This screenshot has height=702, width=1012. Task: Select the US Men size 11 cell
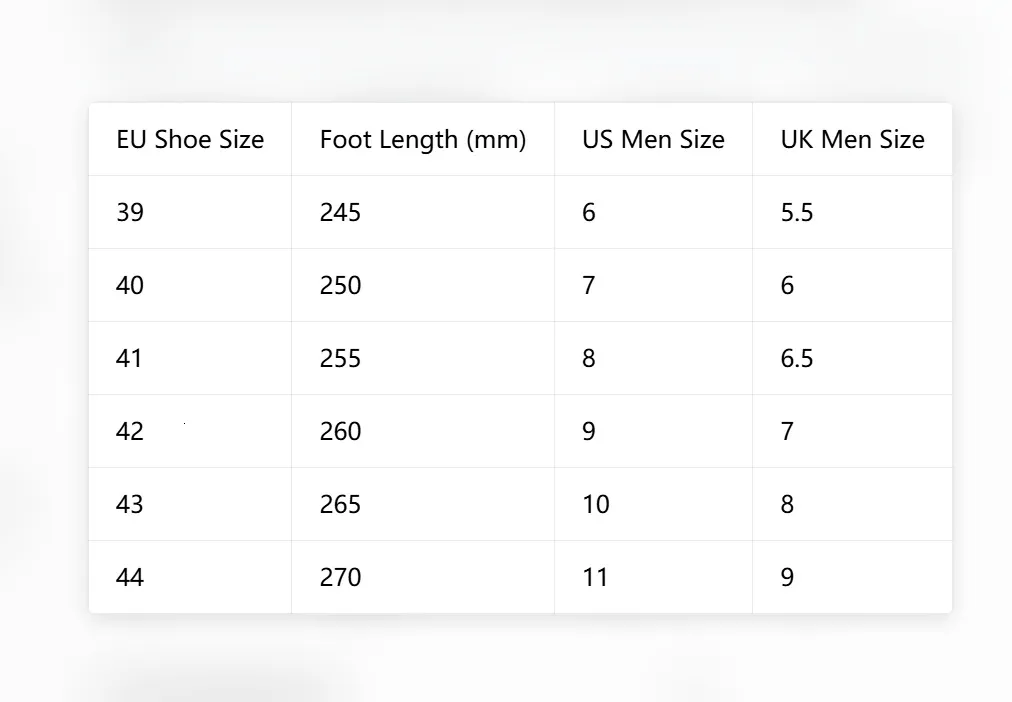(x=653, y=577)
